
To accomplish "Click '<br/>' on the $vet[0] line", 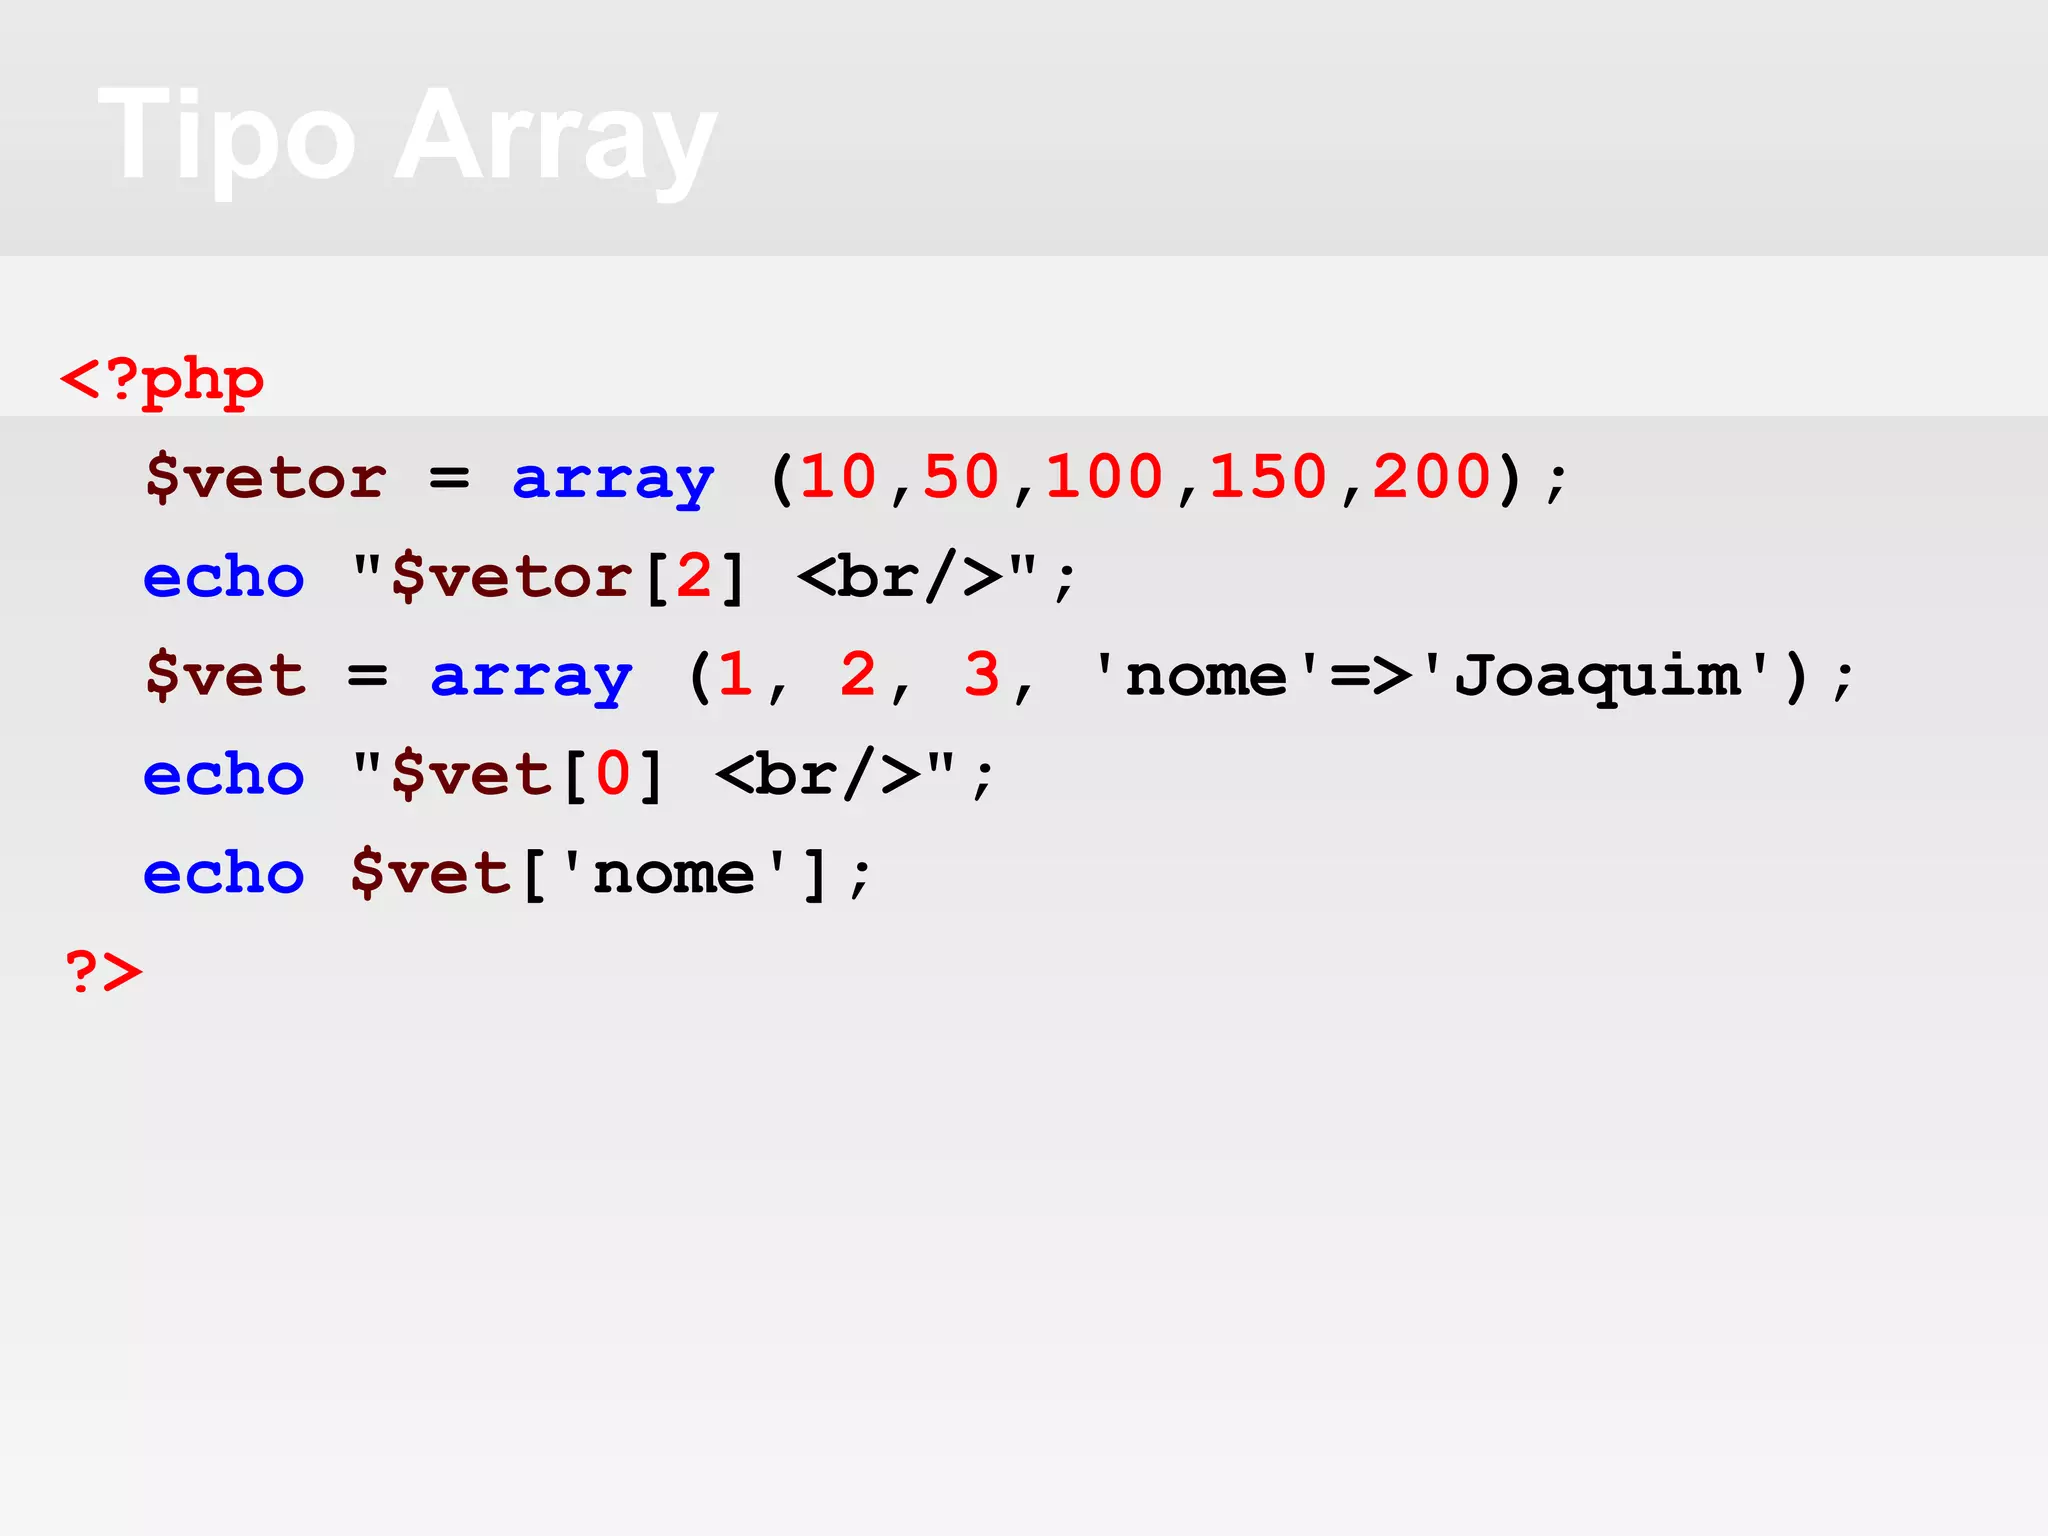I will [x=818, y=774].
